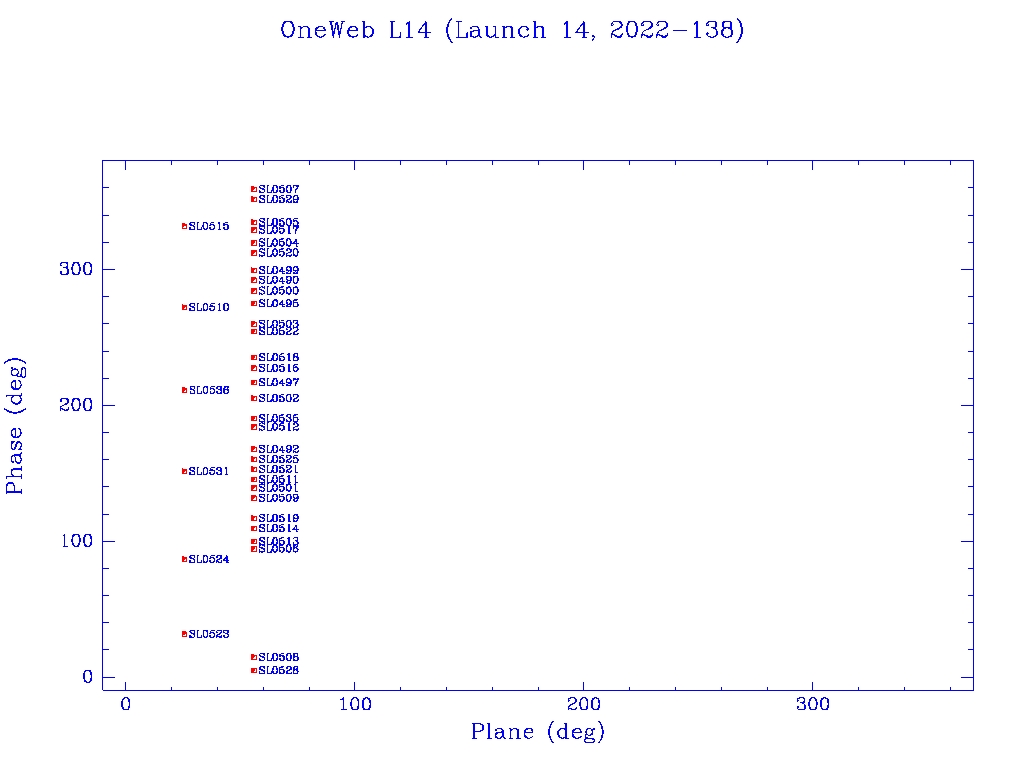Select the SL0529 satellite label

click(279, 199)
